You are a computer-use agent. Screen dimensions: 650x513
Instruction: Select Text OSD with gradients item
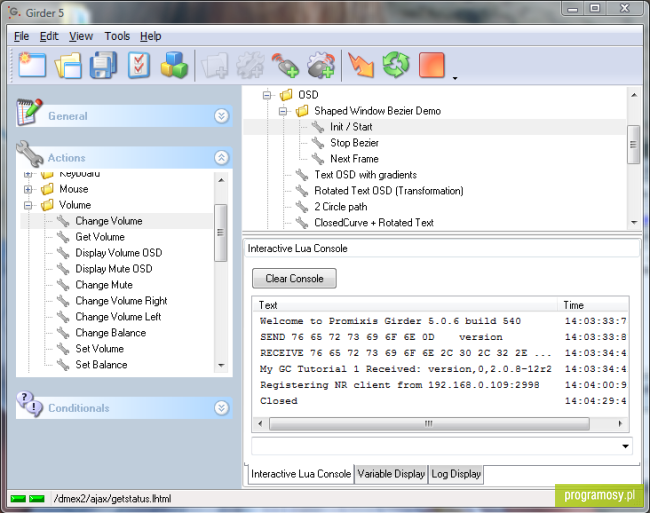pyautogui.click(x=366, y=175)
